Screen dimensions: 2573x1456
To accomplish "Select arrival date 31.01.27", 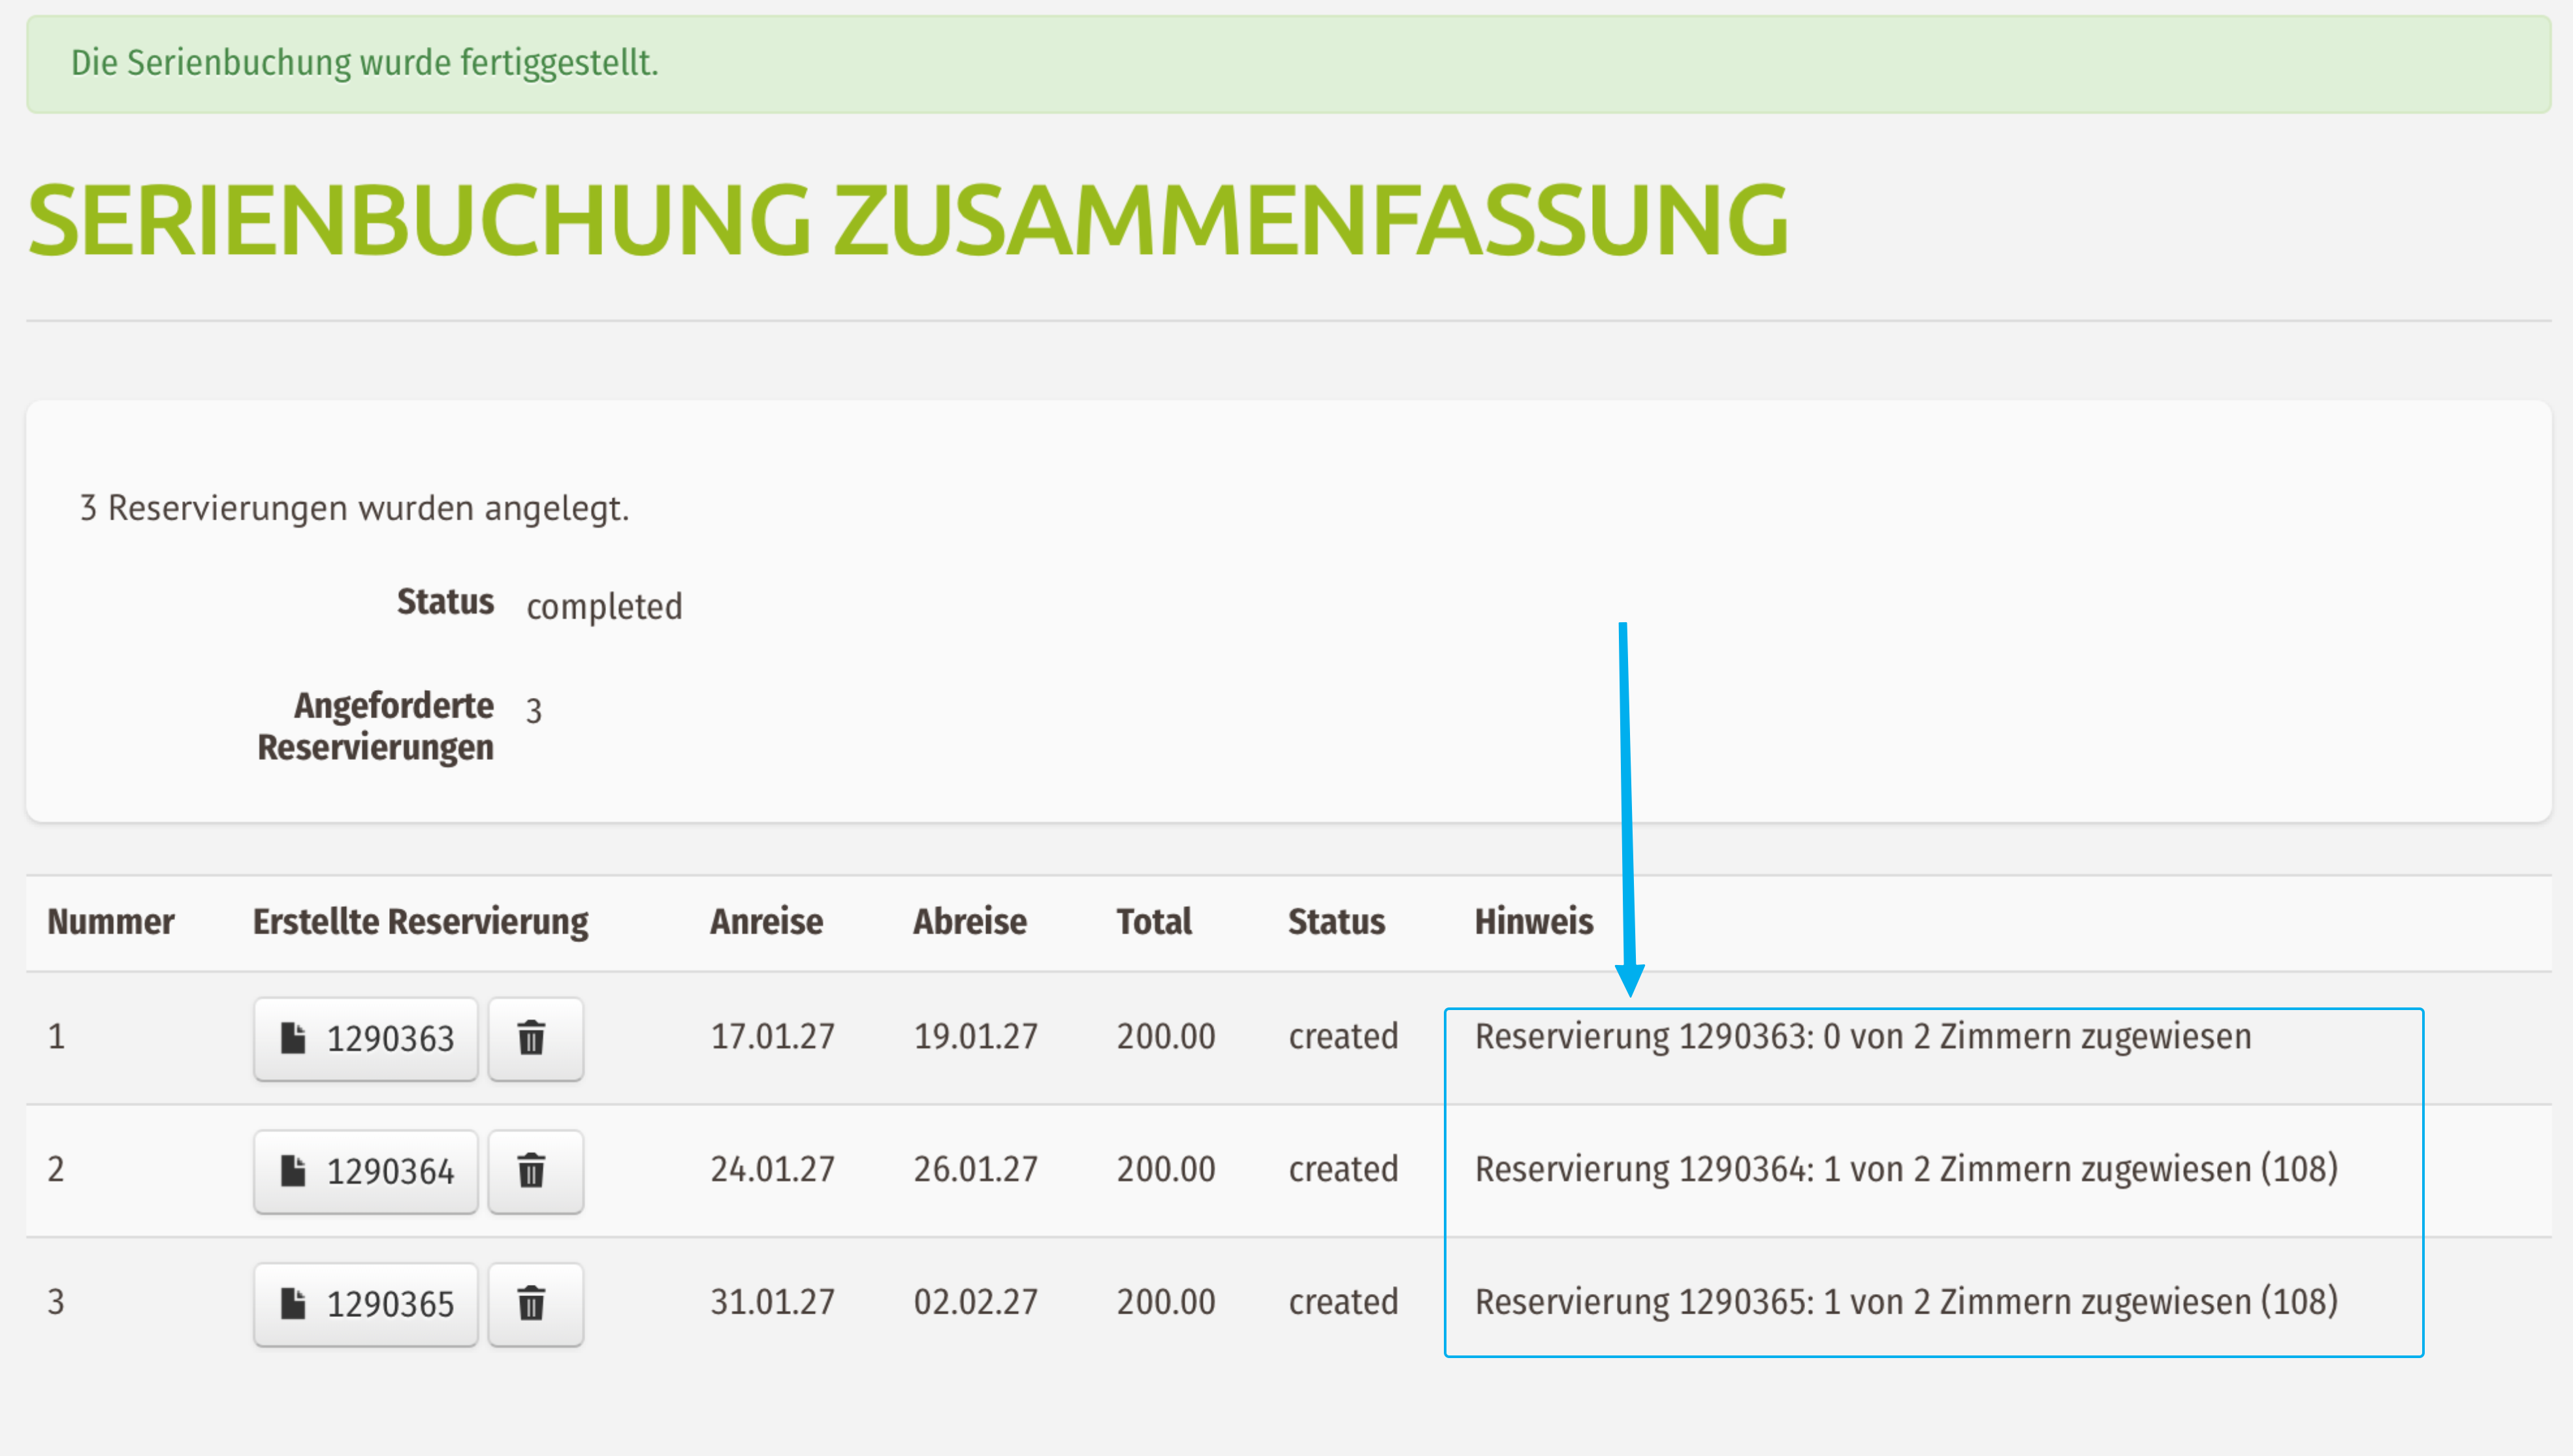I will (x=772, y=1302).
